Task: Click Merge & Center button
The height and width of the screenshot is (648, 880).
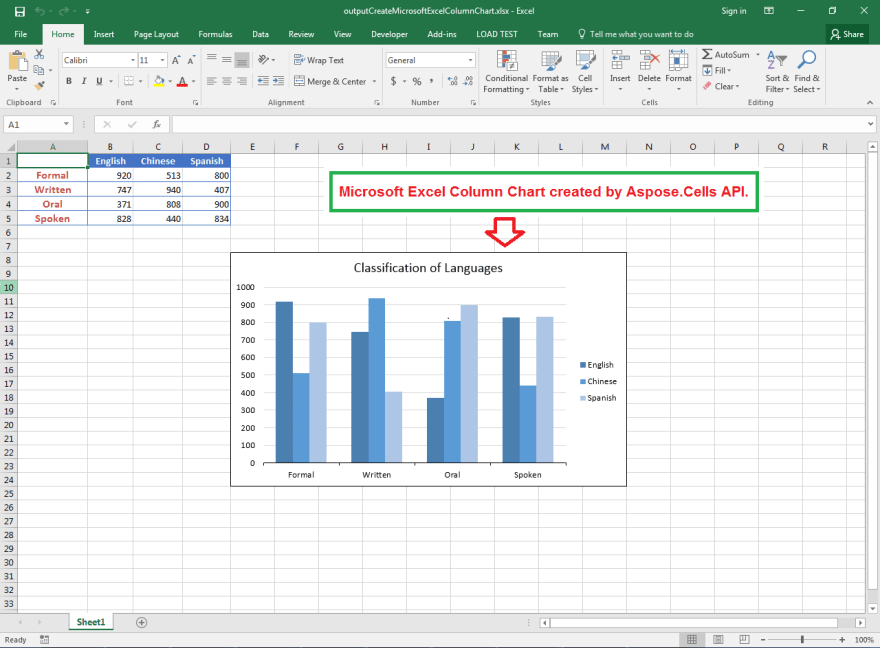Action: point(331,81)
